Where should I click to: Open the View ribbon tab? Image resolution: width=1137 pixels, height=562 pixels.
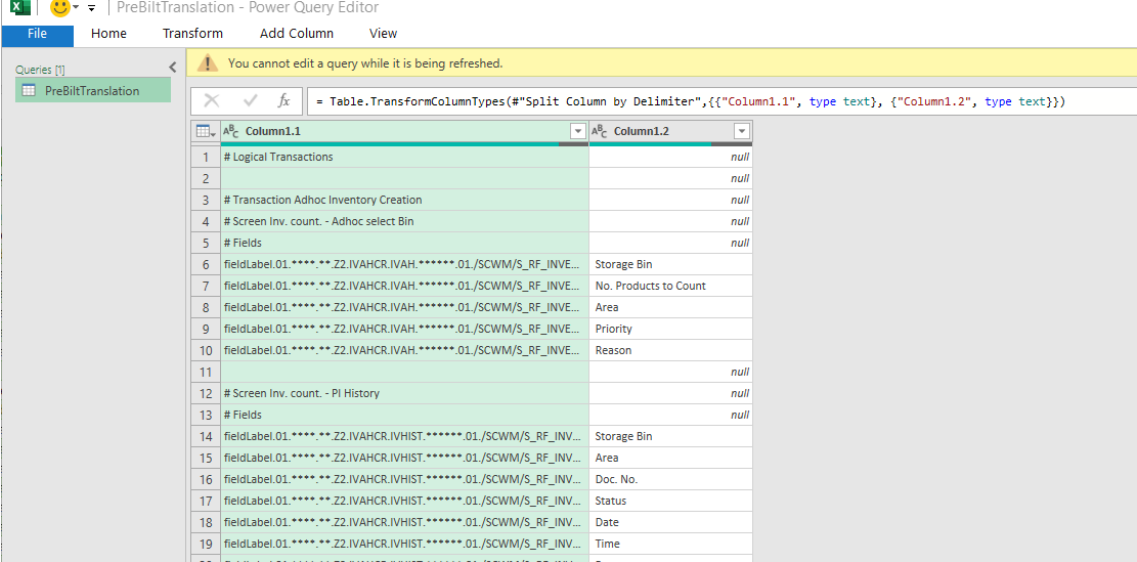click(x=383, y=34)
